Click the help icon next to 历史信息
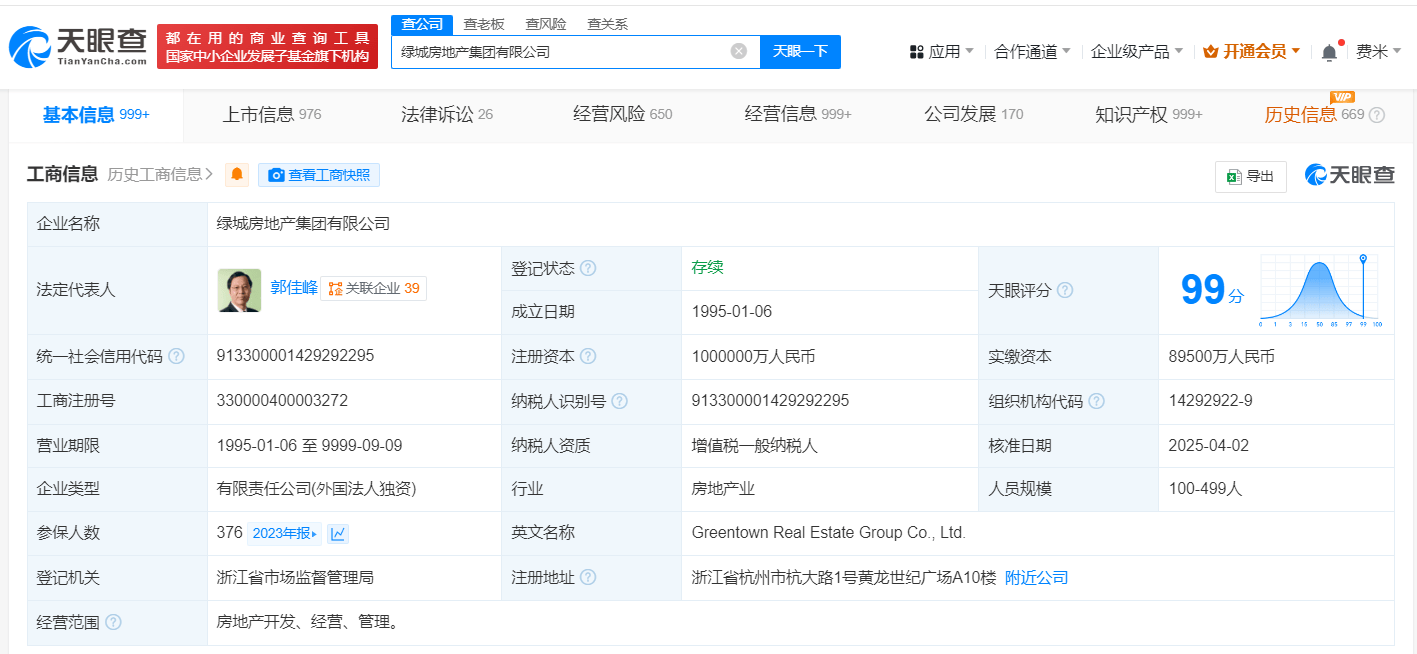The width and height of the screenshot is (1417, 654). click(x=1377, y=115)
